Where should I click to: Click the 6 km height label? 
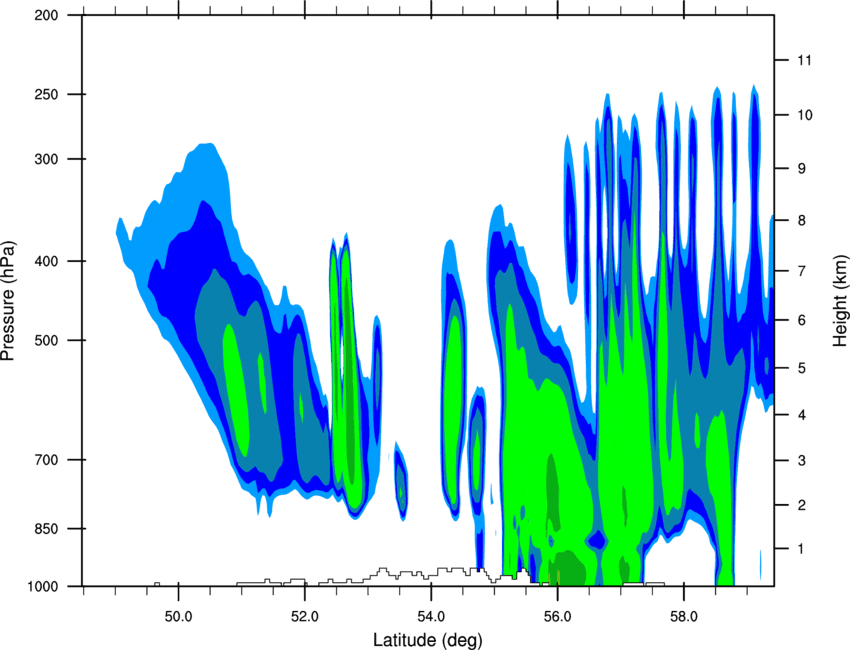[x=802, y=320]
